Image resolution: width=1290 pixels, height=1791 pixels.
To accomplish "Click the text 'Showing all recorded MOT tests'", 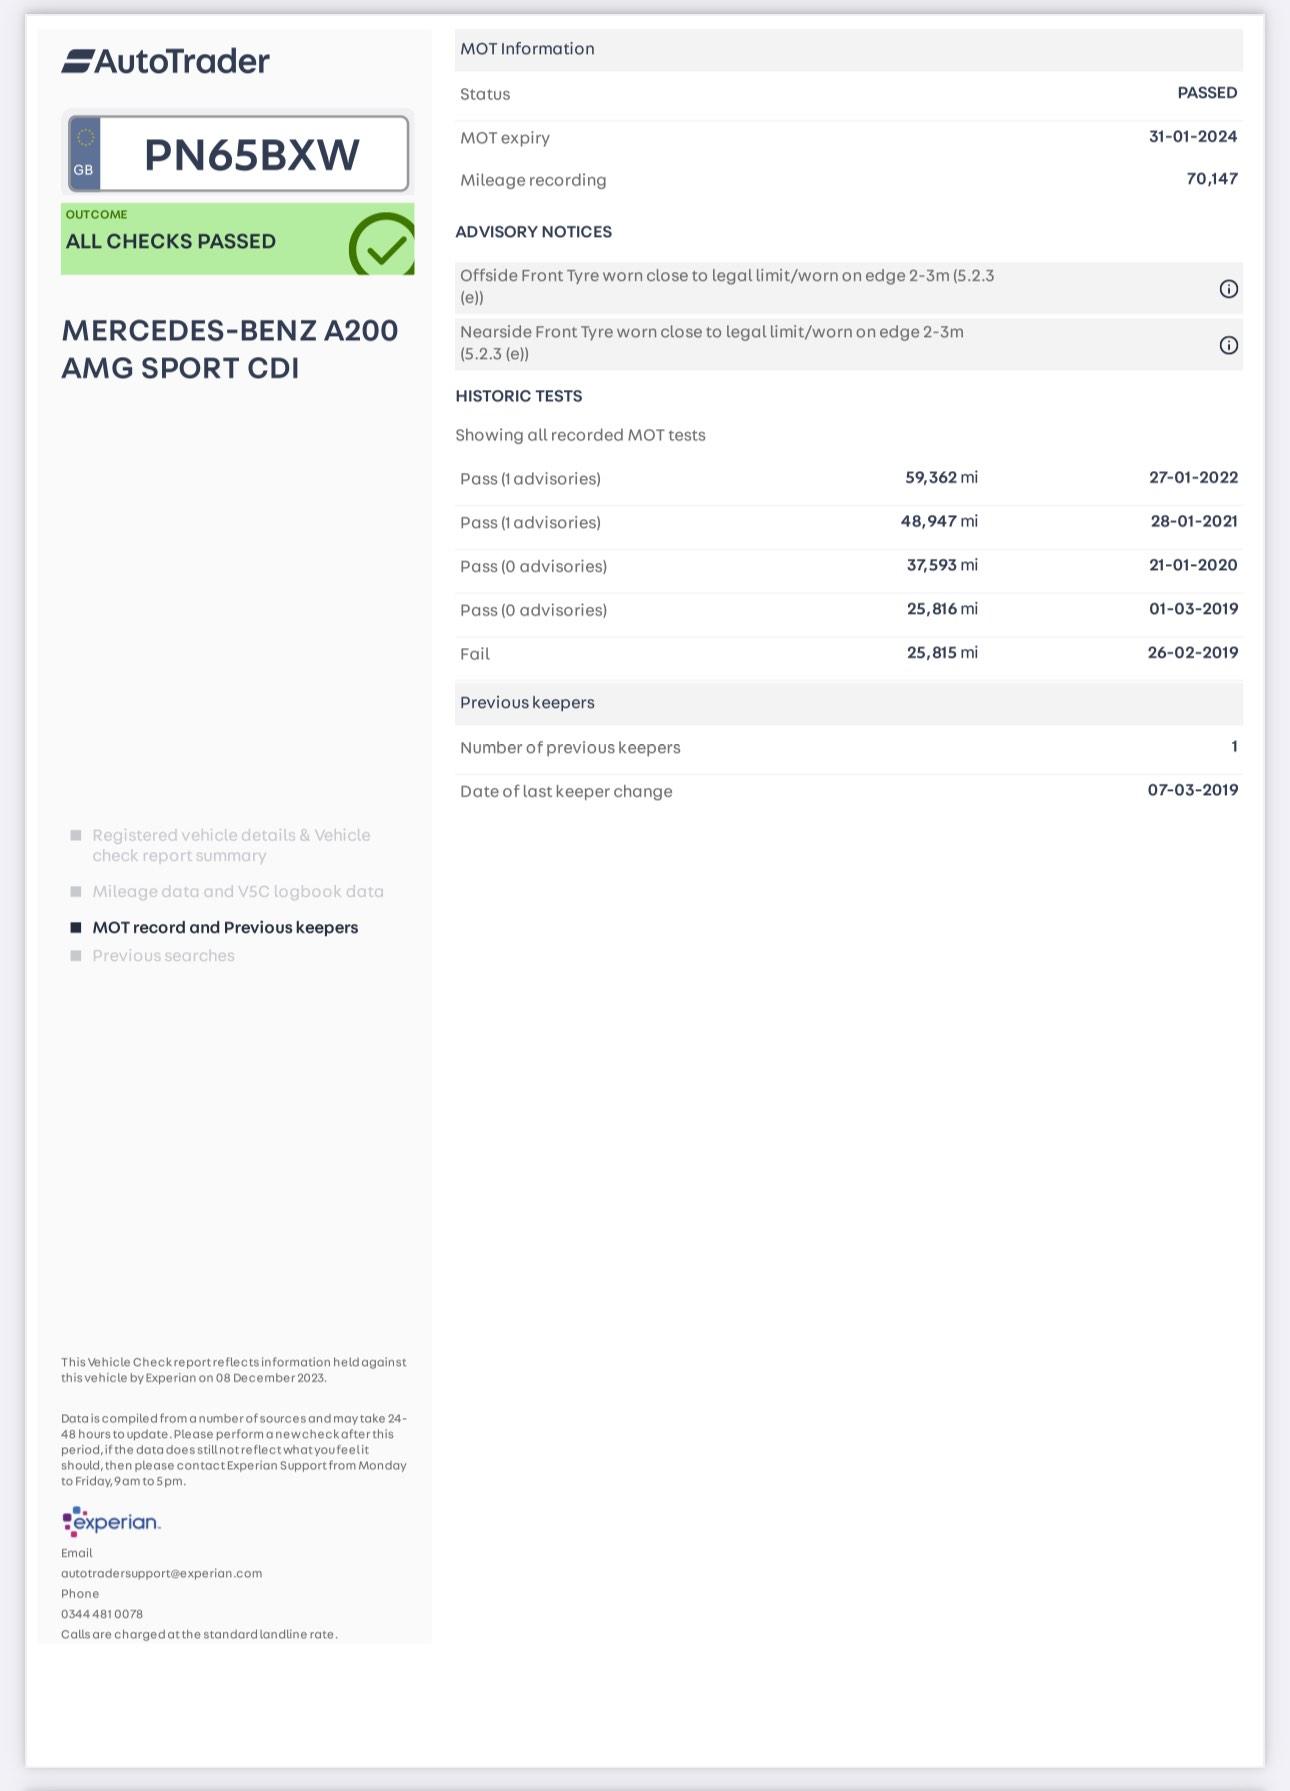I will 581,435.
